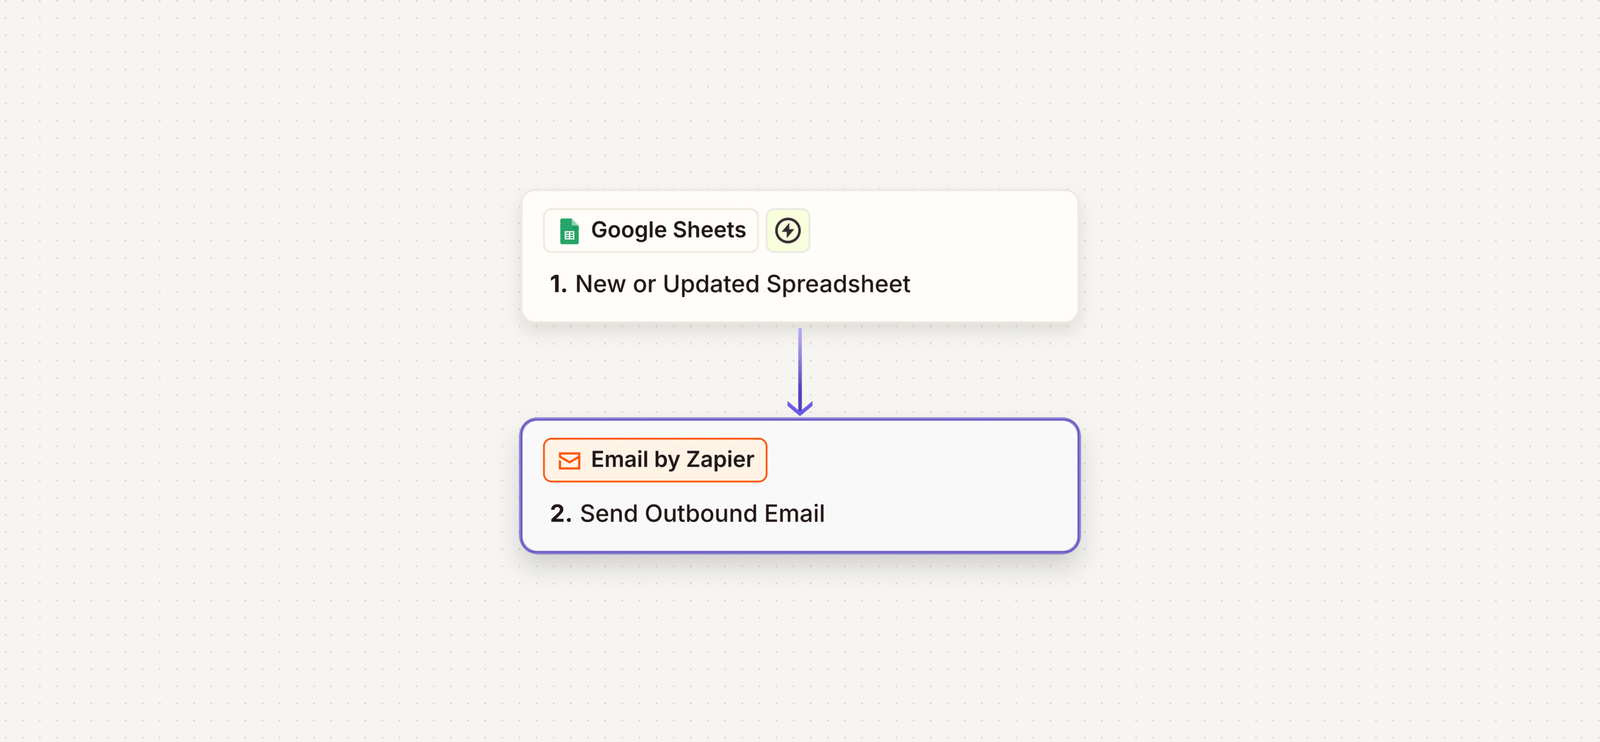
Task: Click the word Outbound in action title
Action: point(701,514)
